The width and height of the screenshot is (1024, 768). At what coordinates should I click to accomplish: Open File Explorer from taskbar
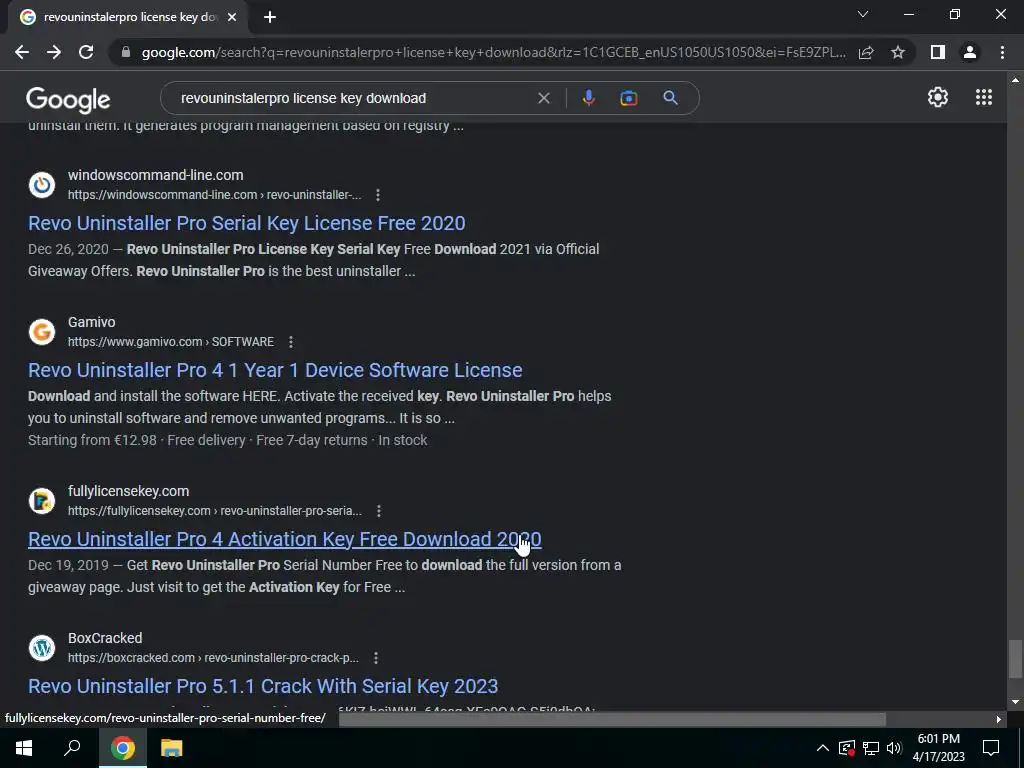172,748
